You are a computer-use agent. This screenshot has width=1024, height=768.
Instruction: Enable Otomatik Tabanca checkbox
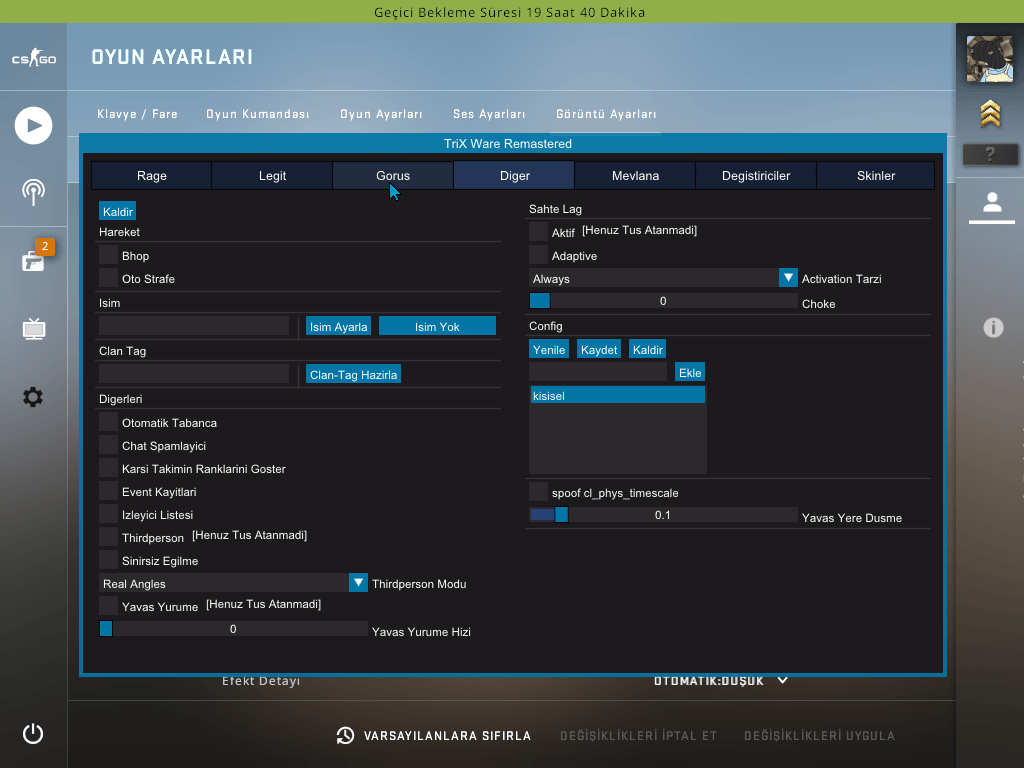click(x=108, y=422)
